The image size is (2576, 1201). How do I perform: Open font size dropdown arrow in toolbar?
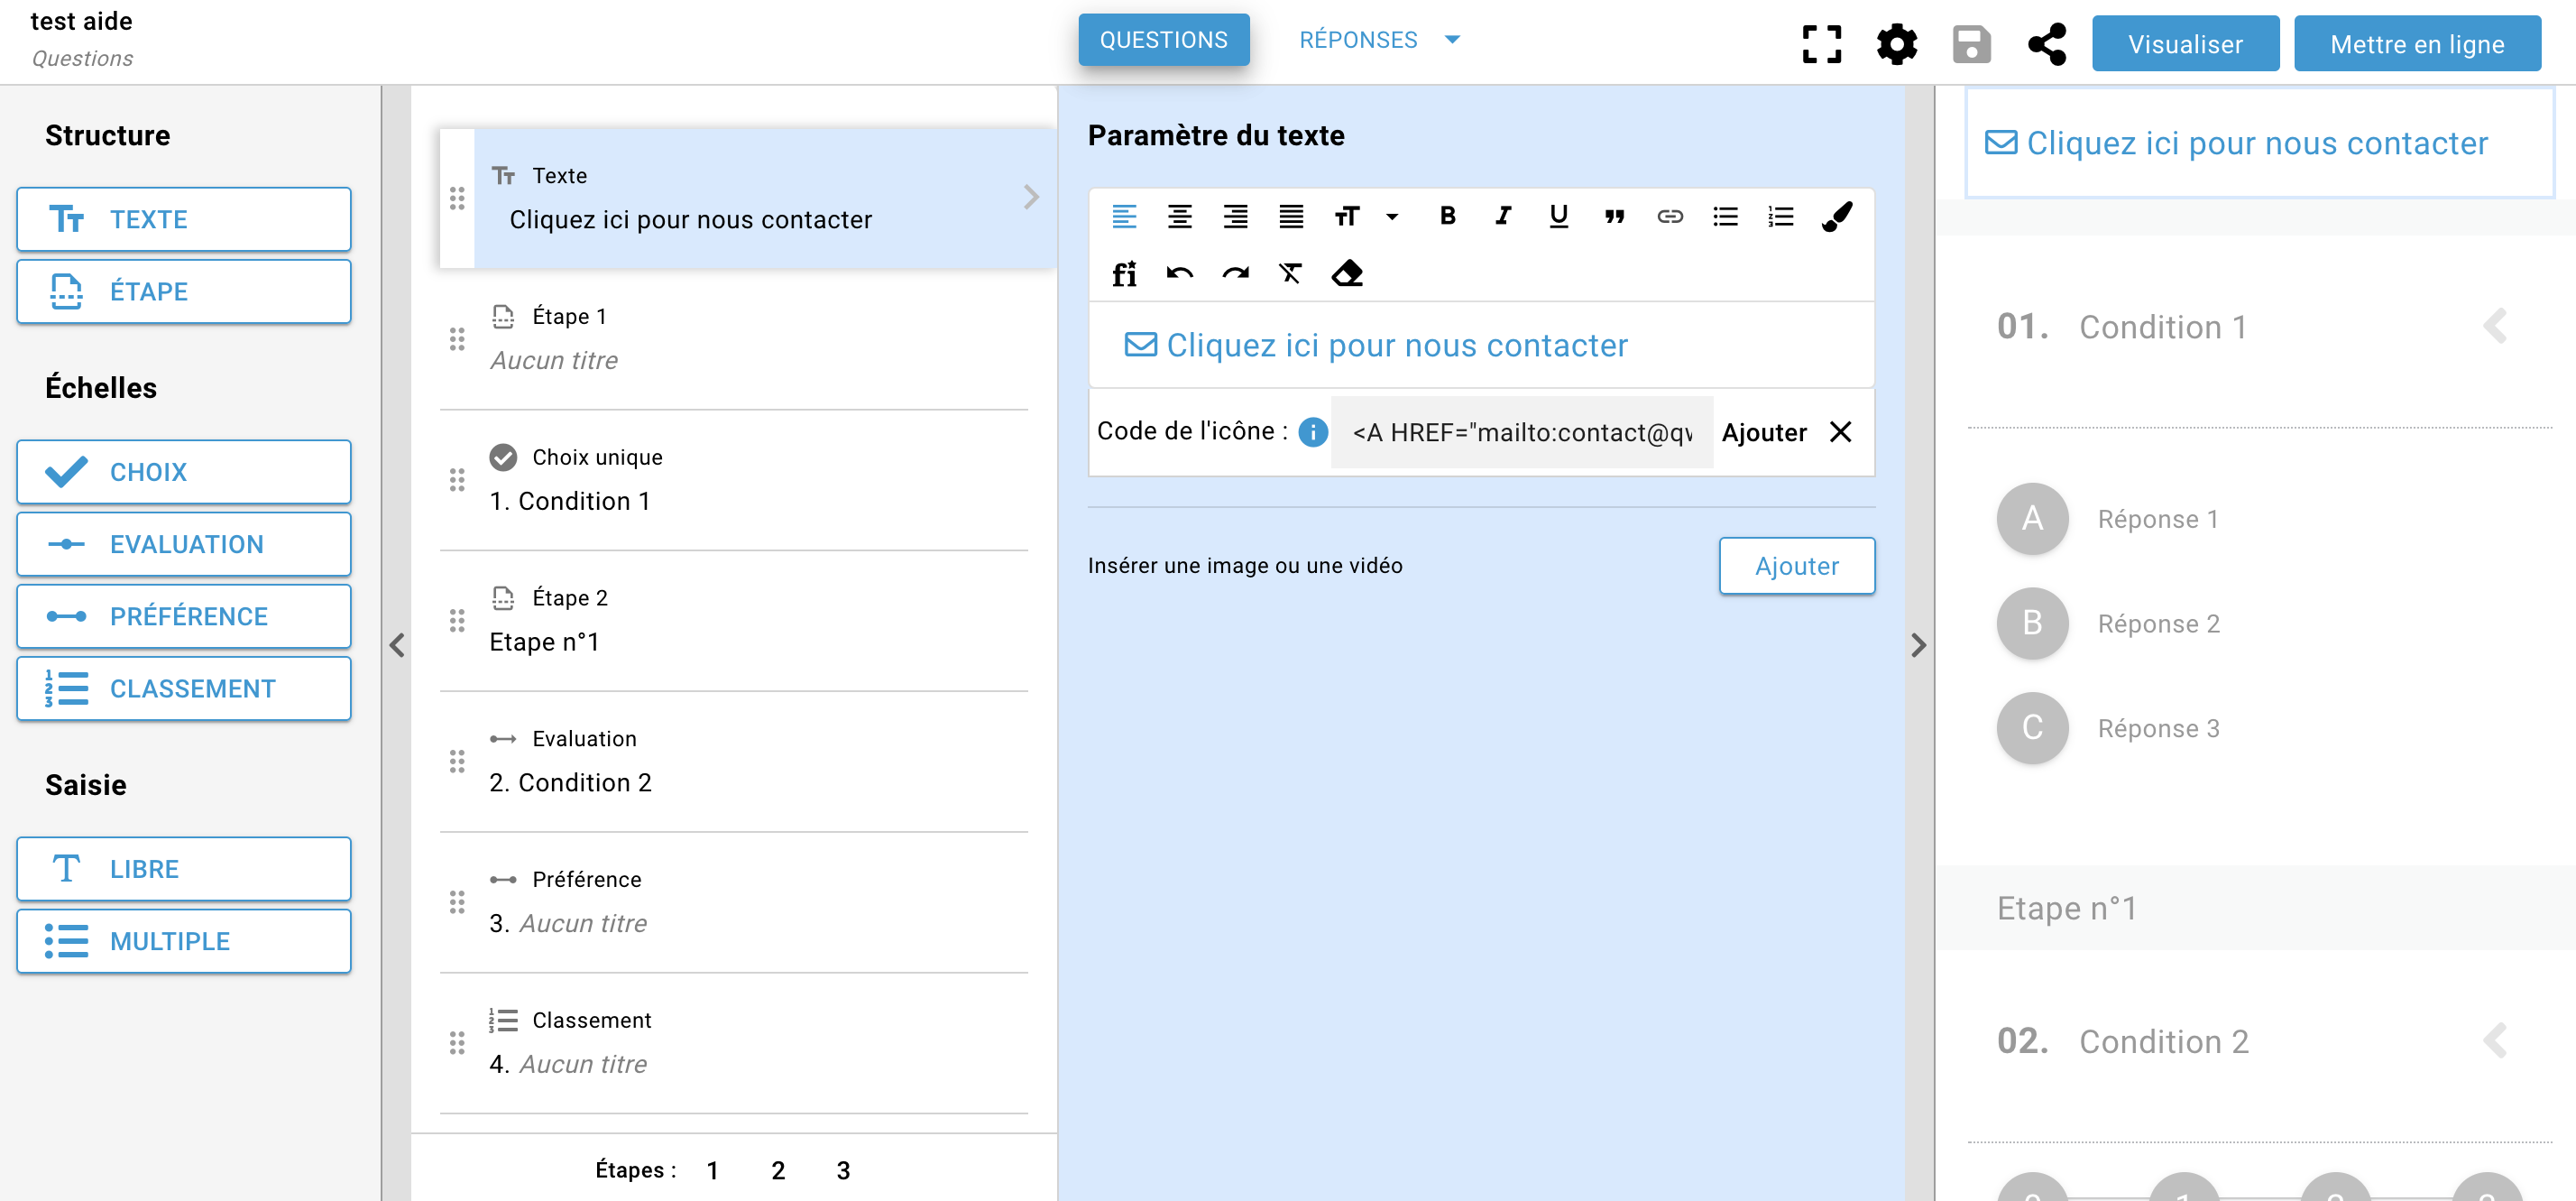(x=1392, y=217)
